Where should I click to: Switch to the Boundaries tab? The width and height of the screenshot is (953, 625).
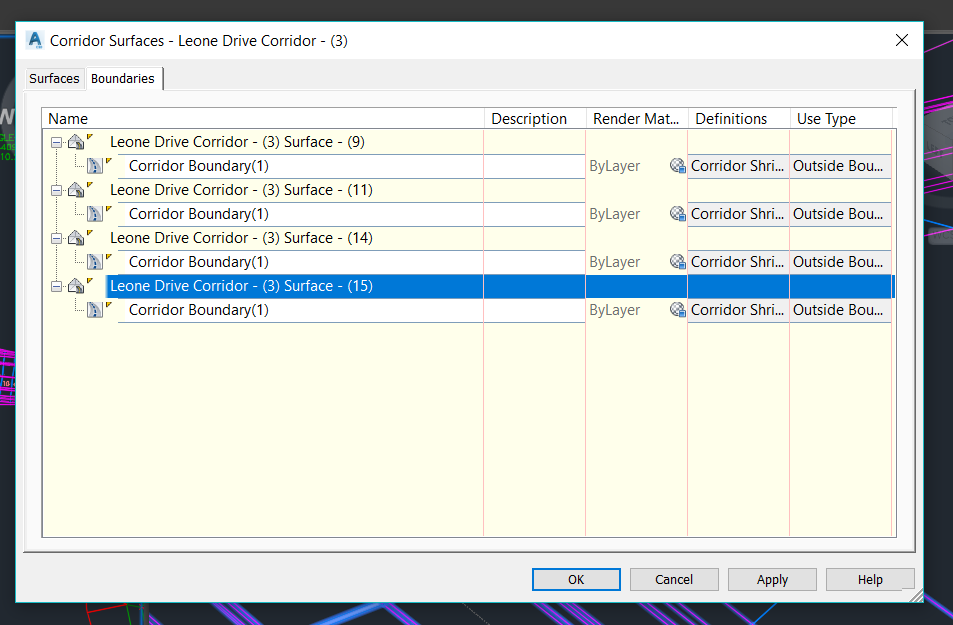[122, 78]
